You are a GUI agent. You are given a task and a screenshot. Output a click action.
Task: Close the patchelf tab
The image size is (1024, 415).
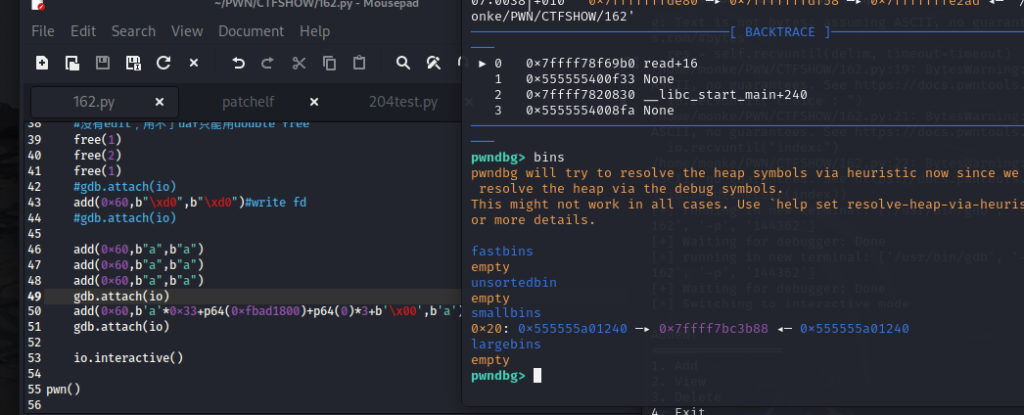point(314,102)
